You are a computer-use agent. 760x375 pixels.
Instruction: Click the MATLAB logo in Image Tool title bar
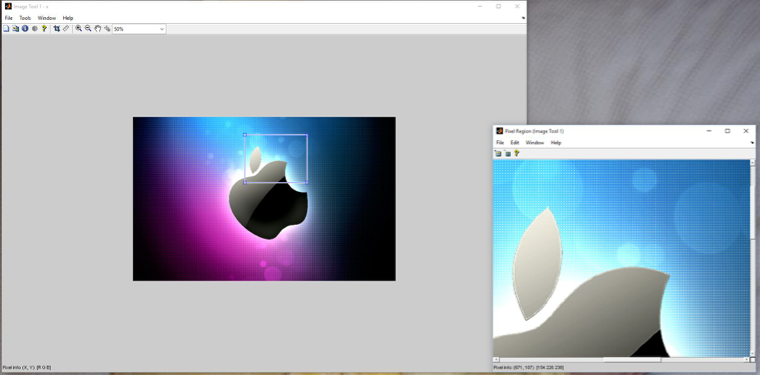8,6
